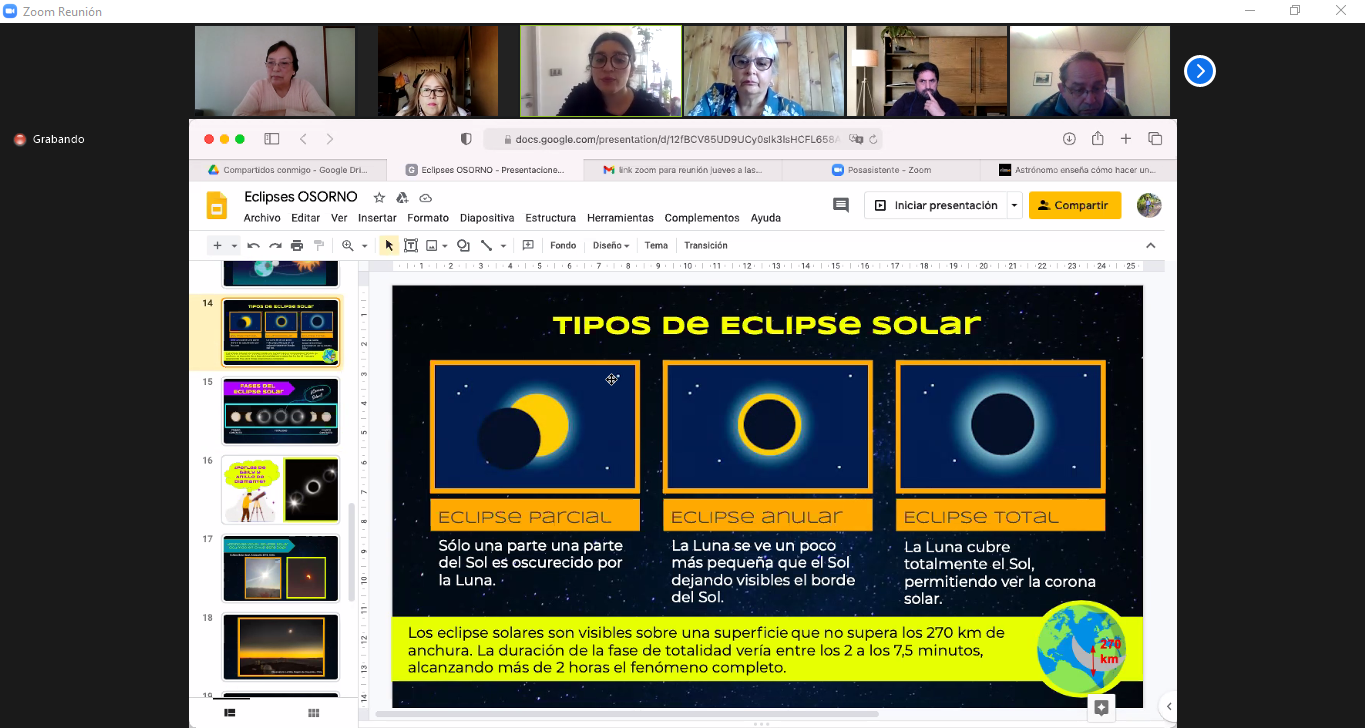
Task: Switch to filmstrip view at bottom left
Action: [x=230, y=712]
